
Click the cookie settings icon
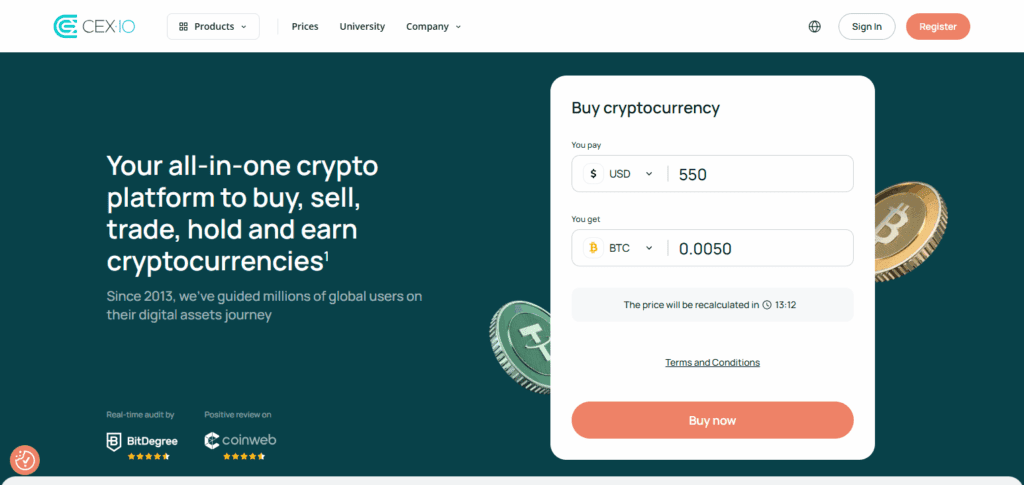[25, 460]
